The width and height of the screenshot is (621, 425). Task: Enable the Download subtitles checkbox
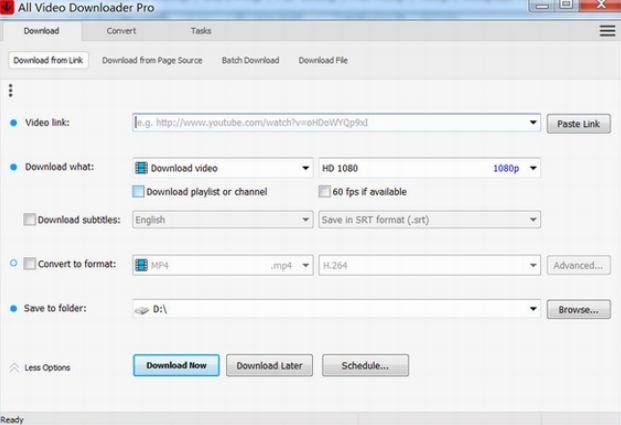pos(29,219)
